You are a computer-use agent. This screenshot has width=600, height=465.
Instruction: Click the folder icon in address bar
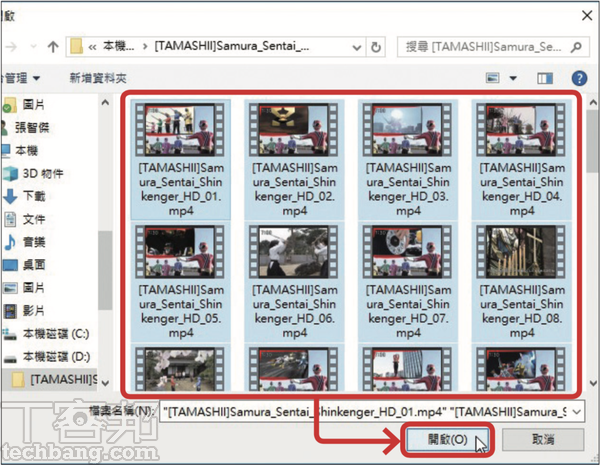pyautogui.click(x=77, y=47)
